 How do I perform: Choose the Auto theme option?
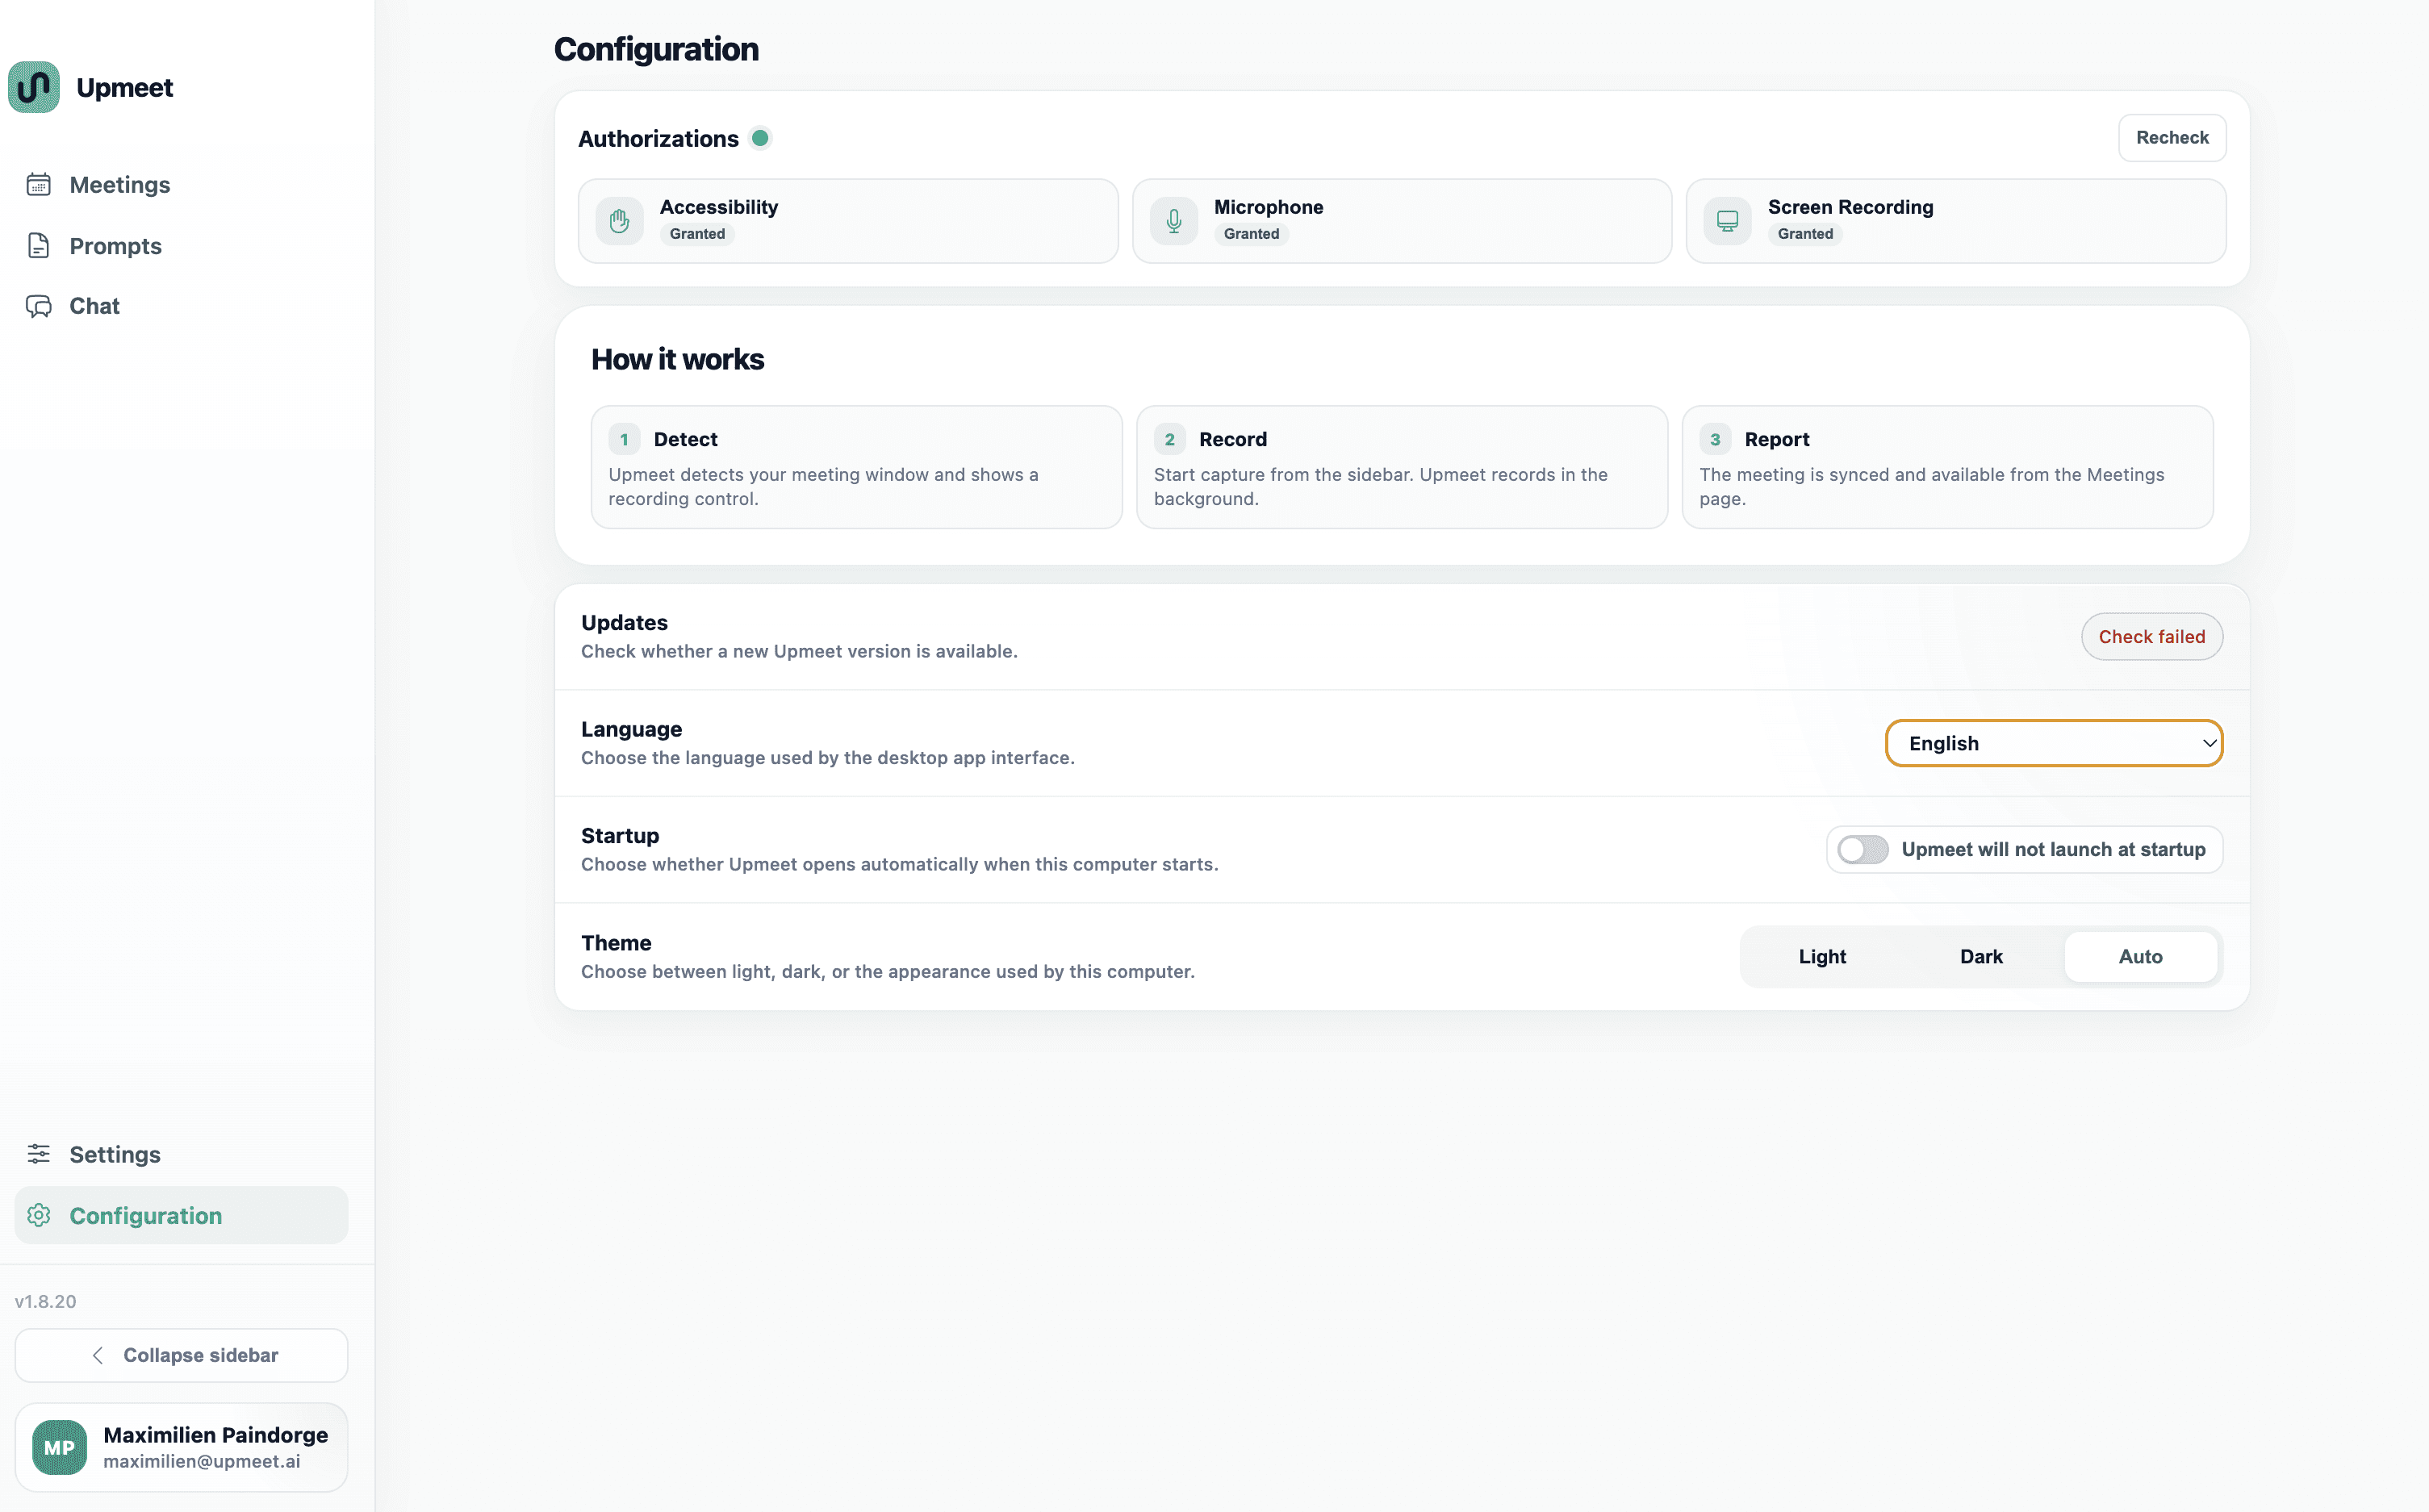2140,957
